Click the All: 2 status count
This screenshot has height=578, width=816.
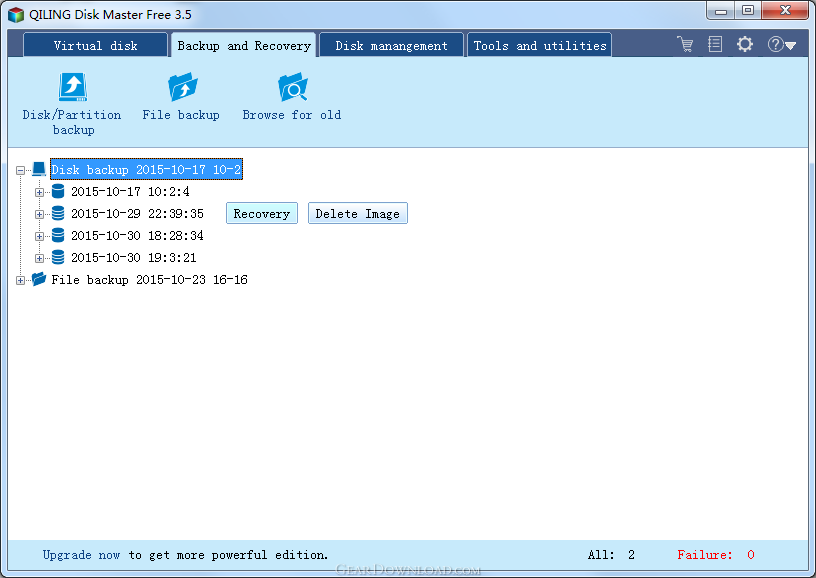tap(611, 555)
